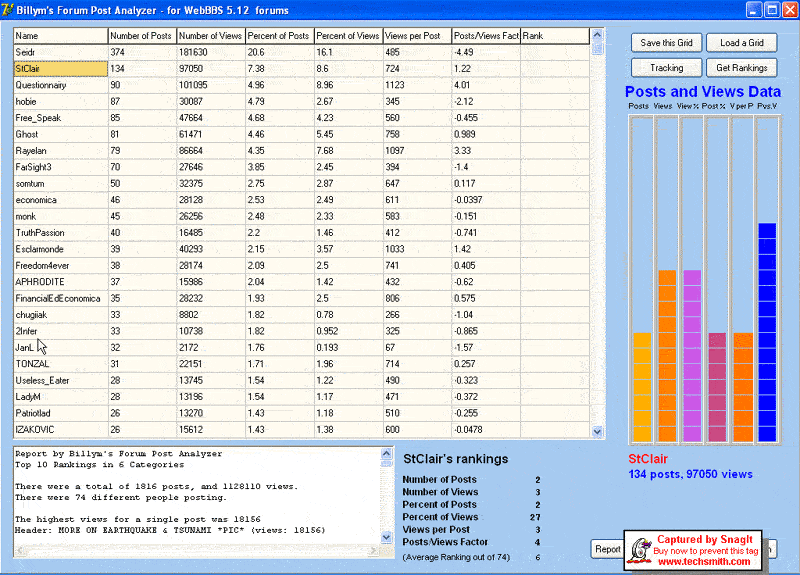Viewport: 800px width, 575px height.
Task: Click the purple View % bar in chart
Action: point(692,356)
